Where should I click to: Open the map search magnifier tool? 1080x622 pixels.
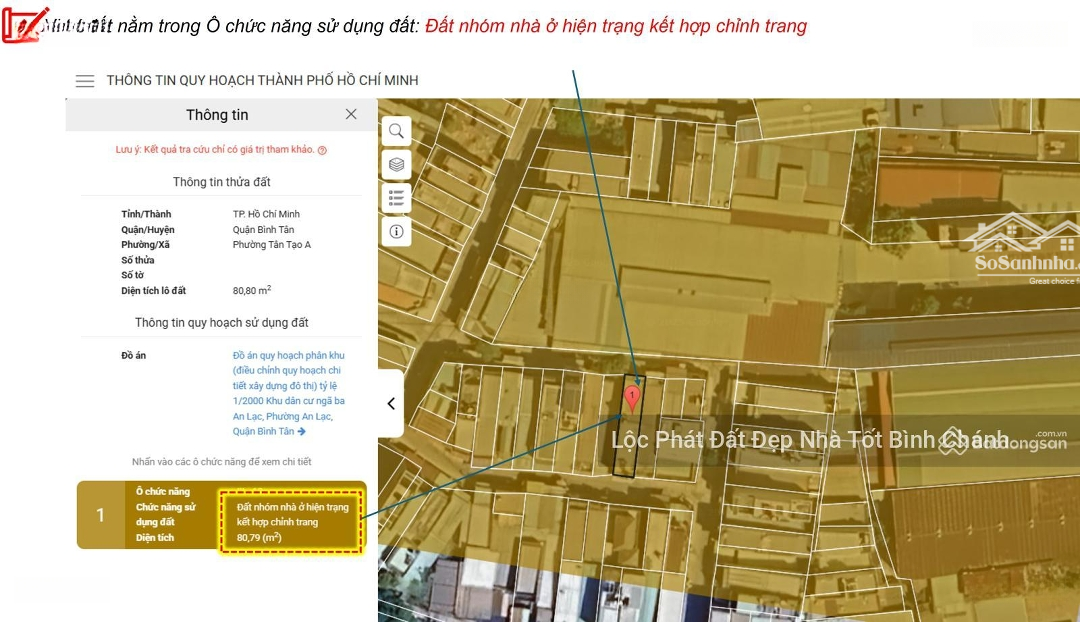tap(396, 131)
